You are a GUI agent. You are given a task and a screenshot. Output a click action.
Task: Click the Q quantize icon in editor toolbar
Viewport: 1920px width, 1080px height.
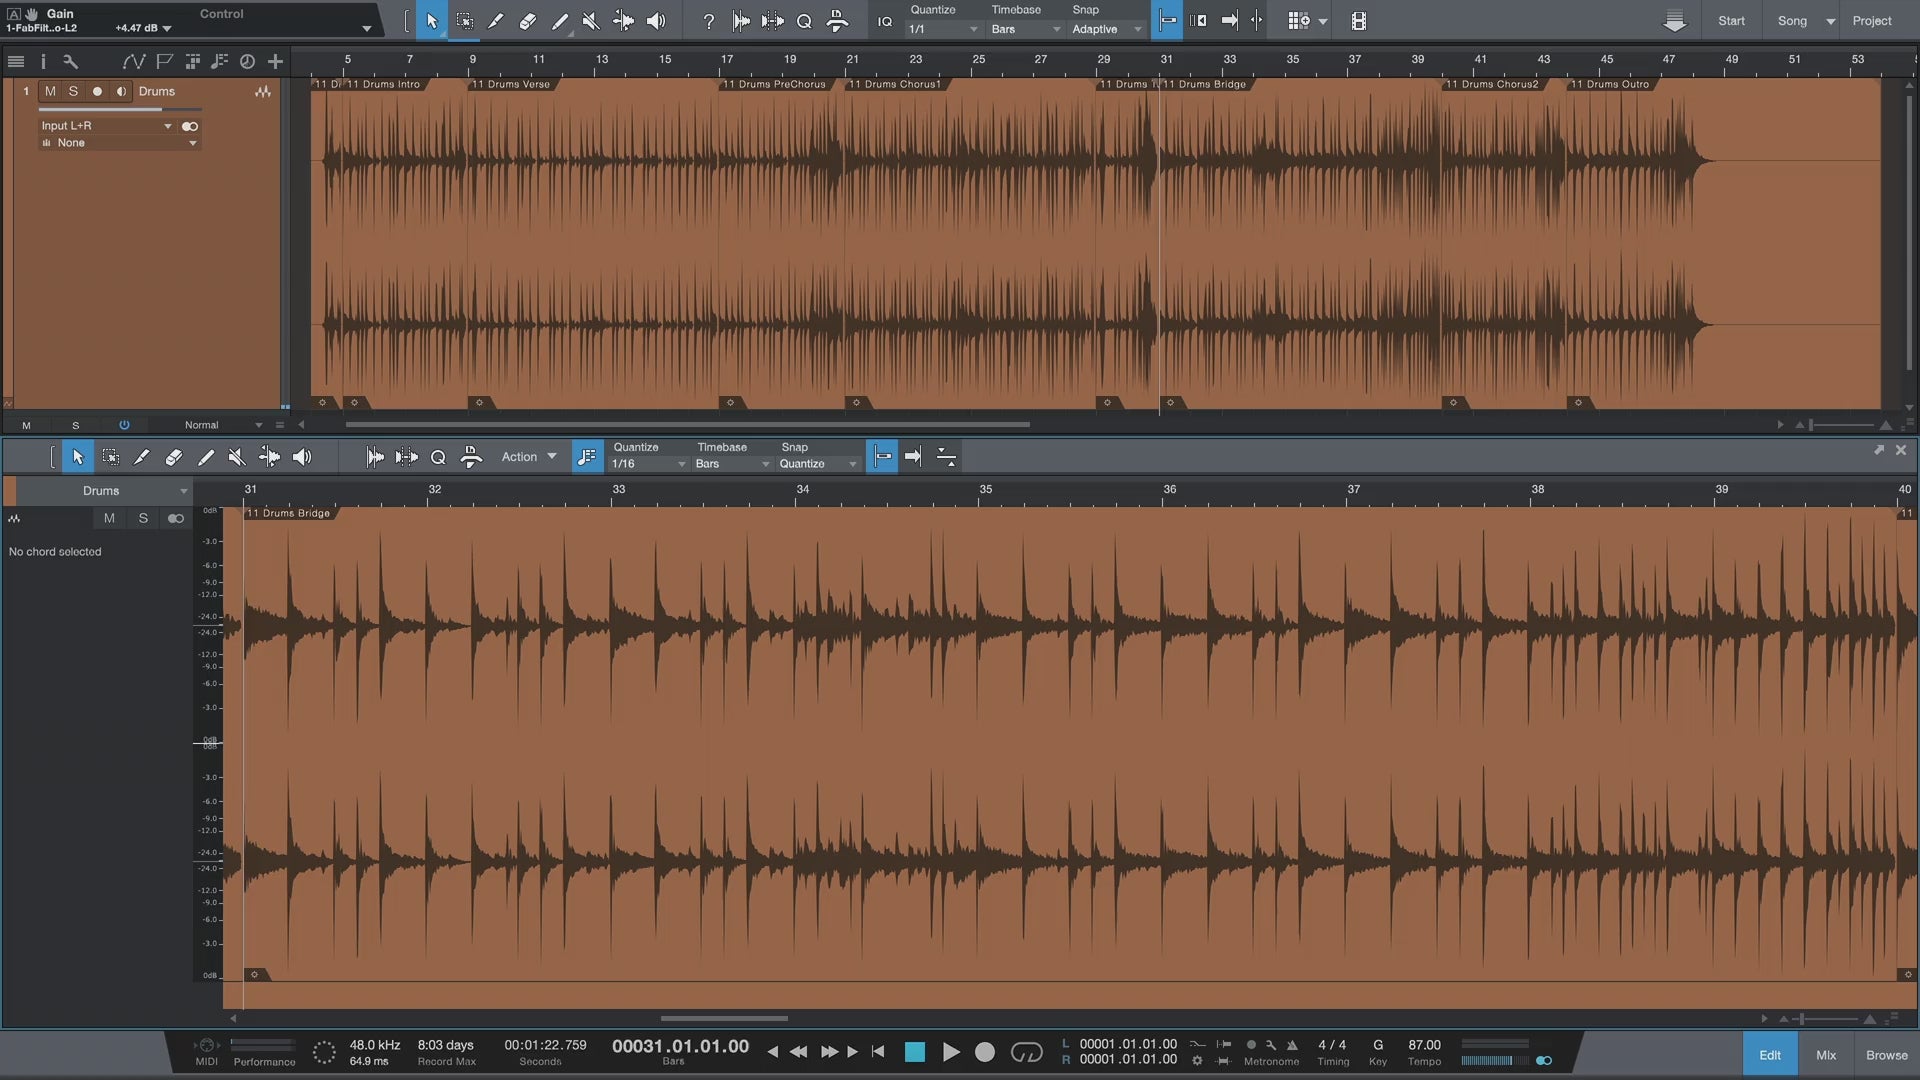tap(438, 457)
